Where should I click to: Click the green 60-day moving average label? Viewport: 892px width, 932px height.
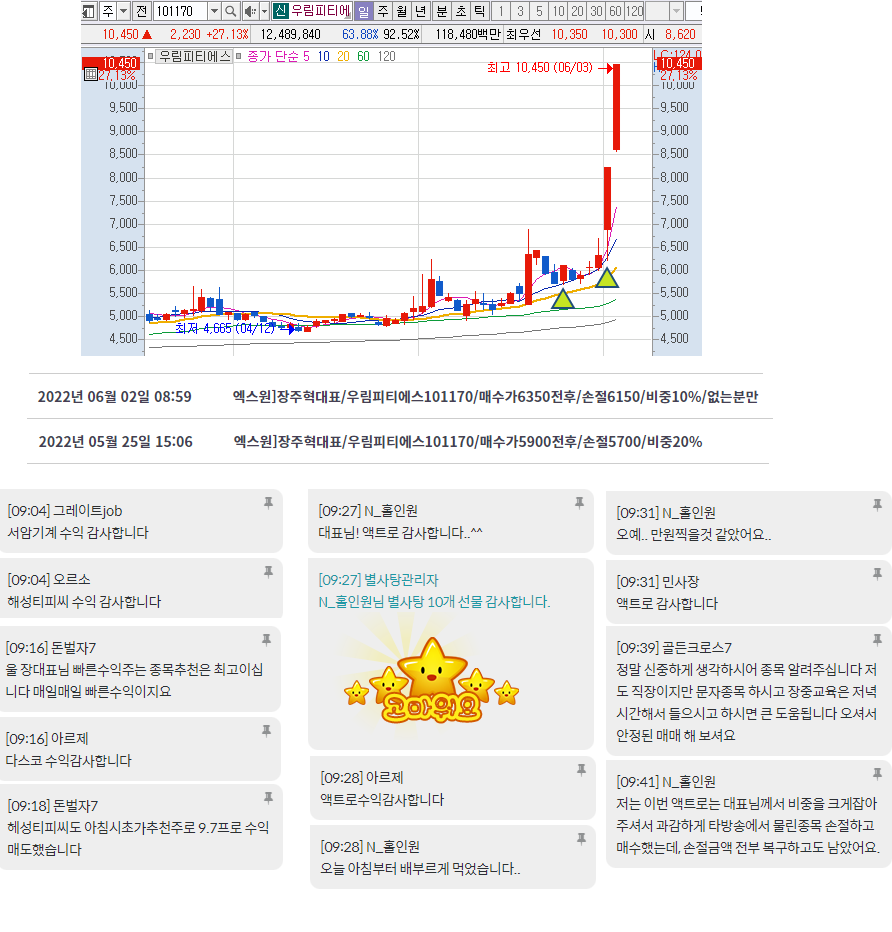pos(364,56)
